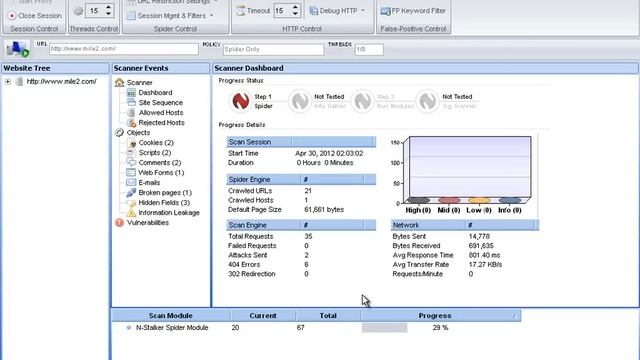Click the Run Modules step icon
640x360 pixels.
pyautogui.click(x=362, y=101)
